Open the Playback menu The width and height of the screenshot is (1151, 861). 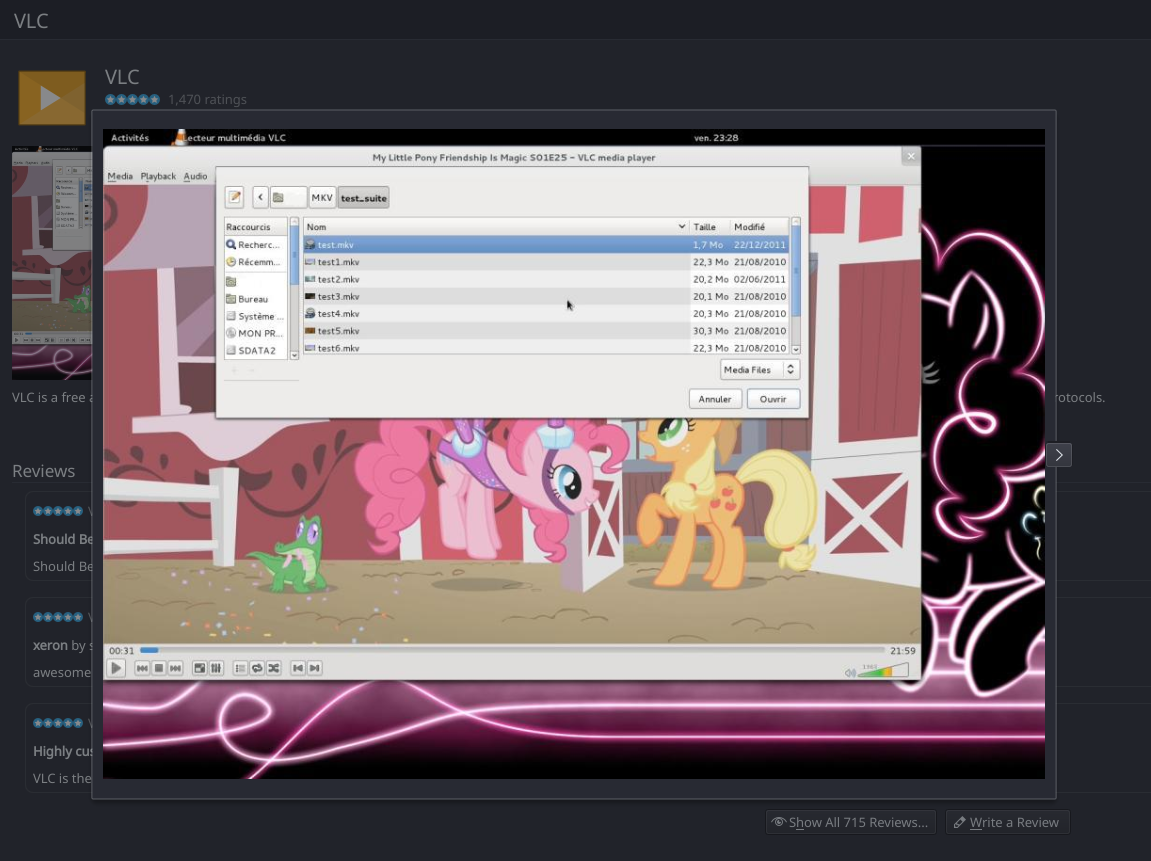tap(158, 176)
